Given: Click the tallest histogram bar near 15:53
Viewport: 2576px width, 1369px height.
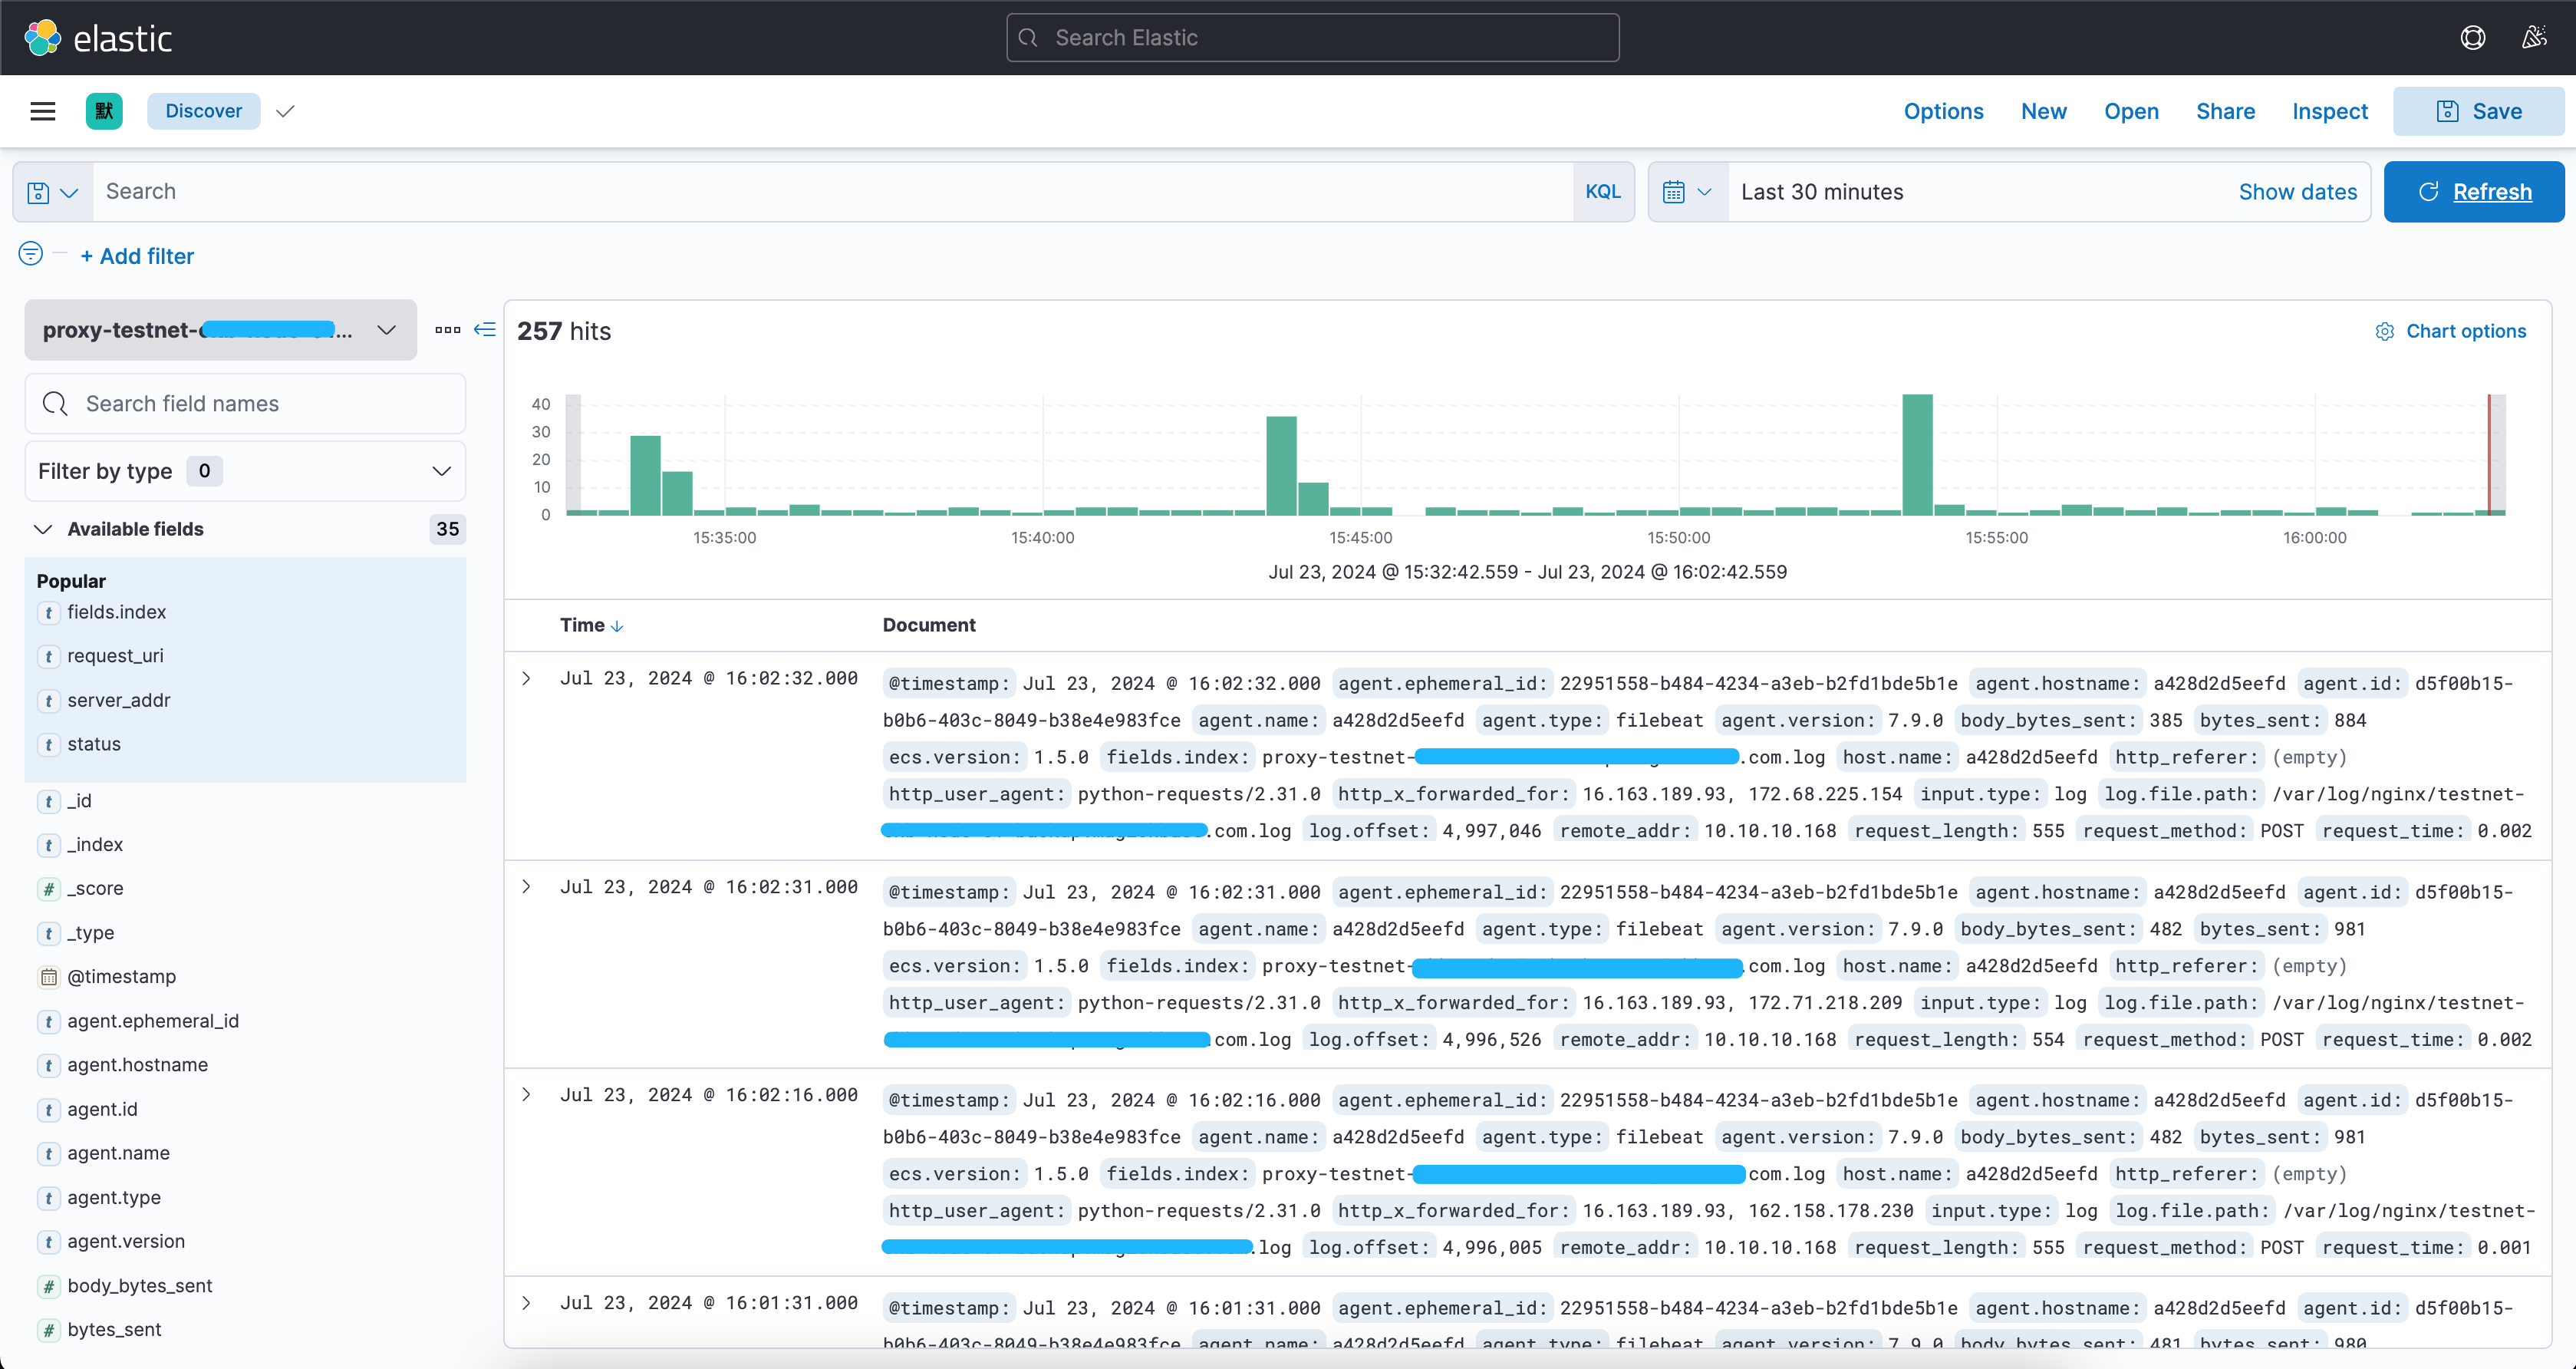Looking at the screenshot, I should 1917,455.
